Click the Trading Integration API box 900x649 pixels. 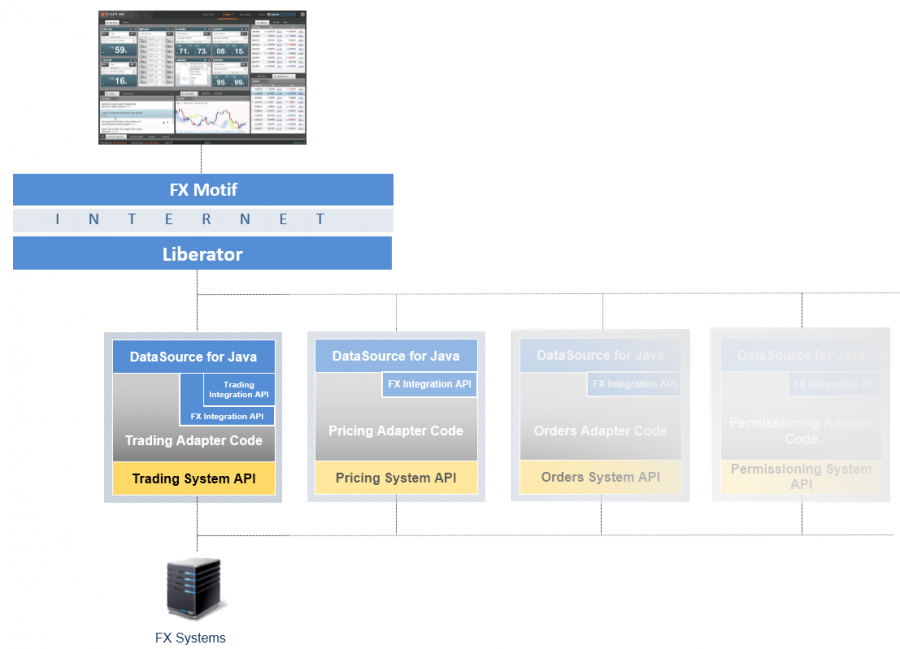pos(239,390)
